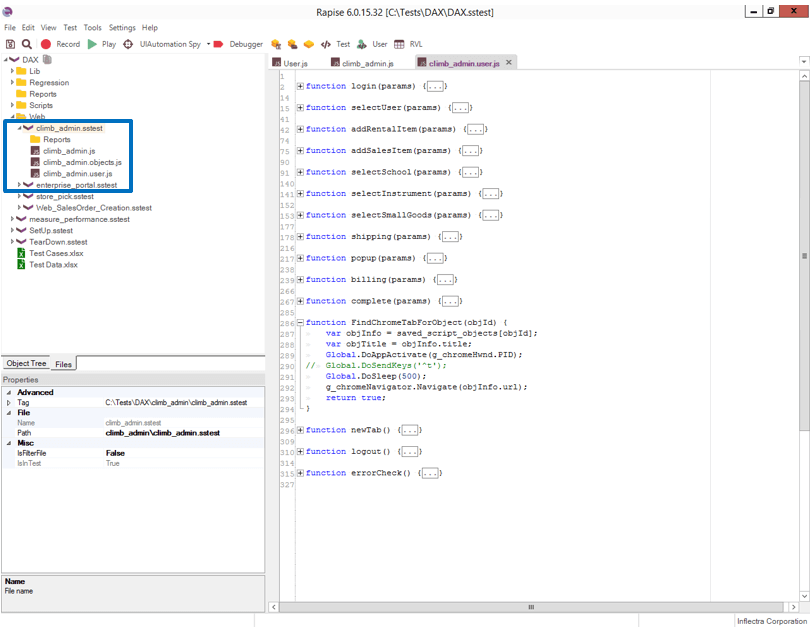
Task: Open Test Data.xlsx spreadsheet
Action: 53,265
